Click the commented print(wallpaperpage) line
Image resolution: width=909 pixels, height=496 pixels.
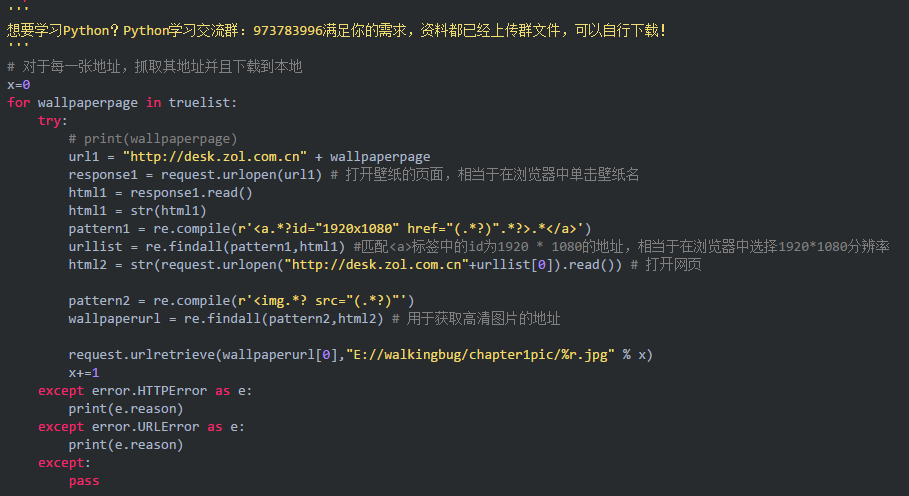tap(153, 138)
